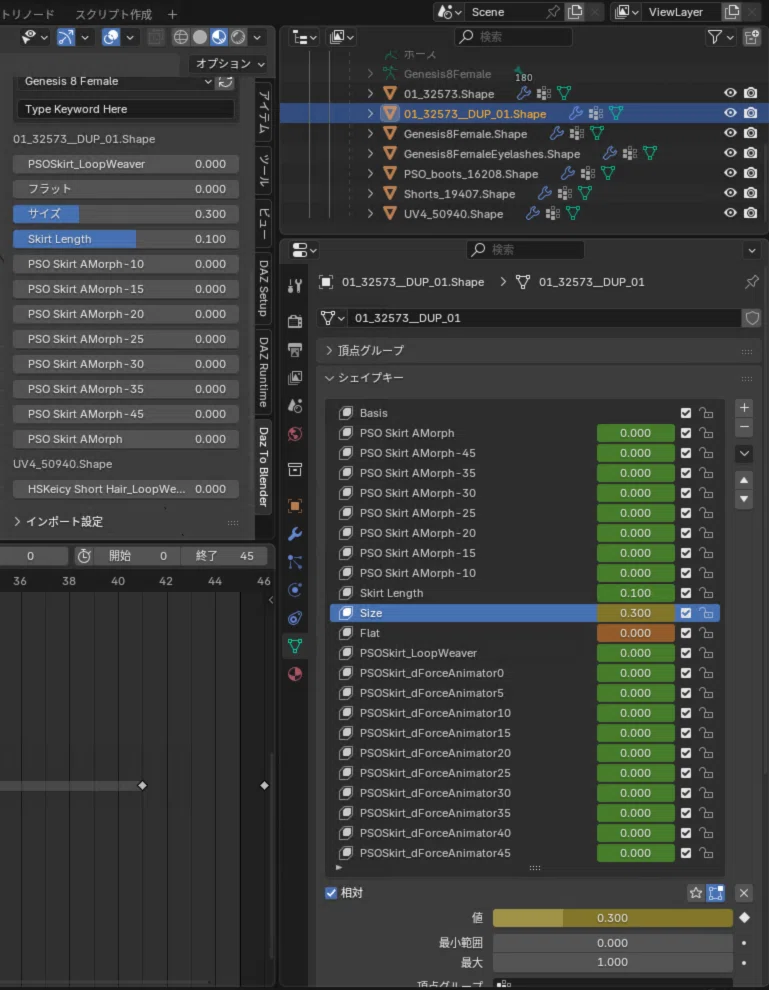The height and width of the screenshot is (990, 769).
Task: Open the Tool properties tab icon
Action: coord(295,286)
